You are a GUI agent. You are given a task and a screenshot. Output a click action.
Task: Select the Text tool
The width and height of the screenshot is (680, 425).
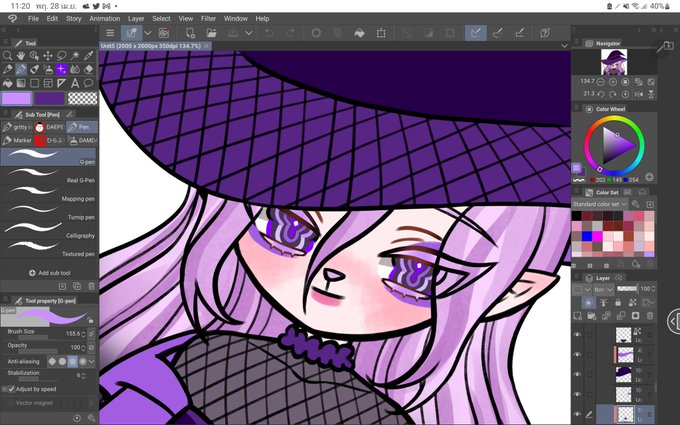(75, 83)
